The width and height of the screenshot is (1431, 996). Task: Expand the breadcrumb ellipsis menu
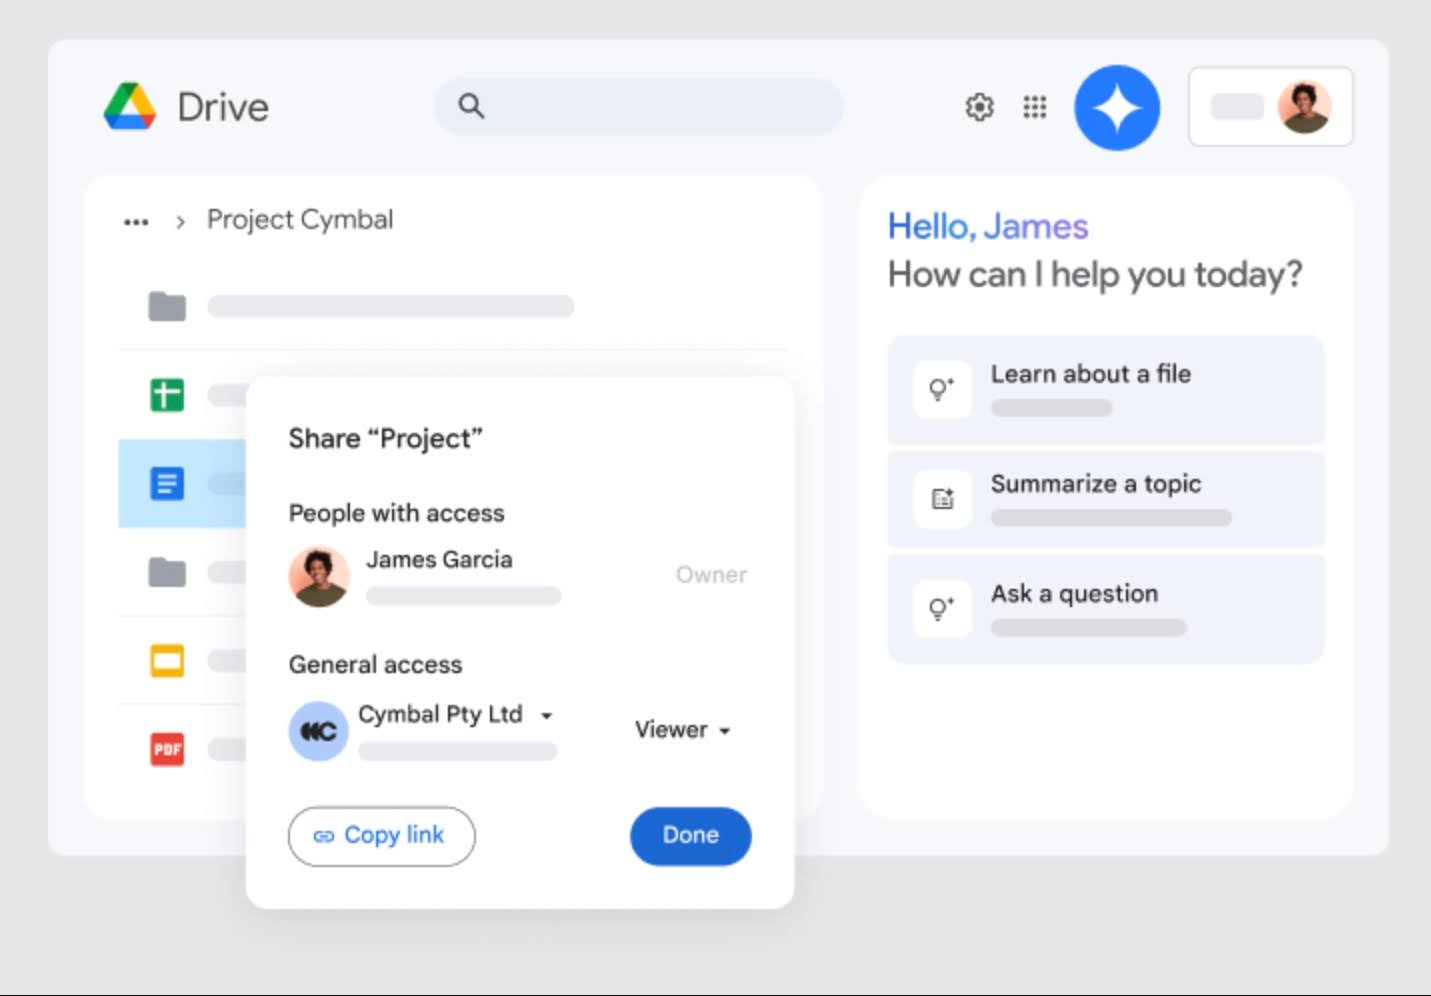[x=135, y=220]
